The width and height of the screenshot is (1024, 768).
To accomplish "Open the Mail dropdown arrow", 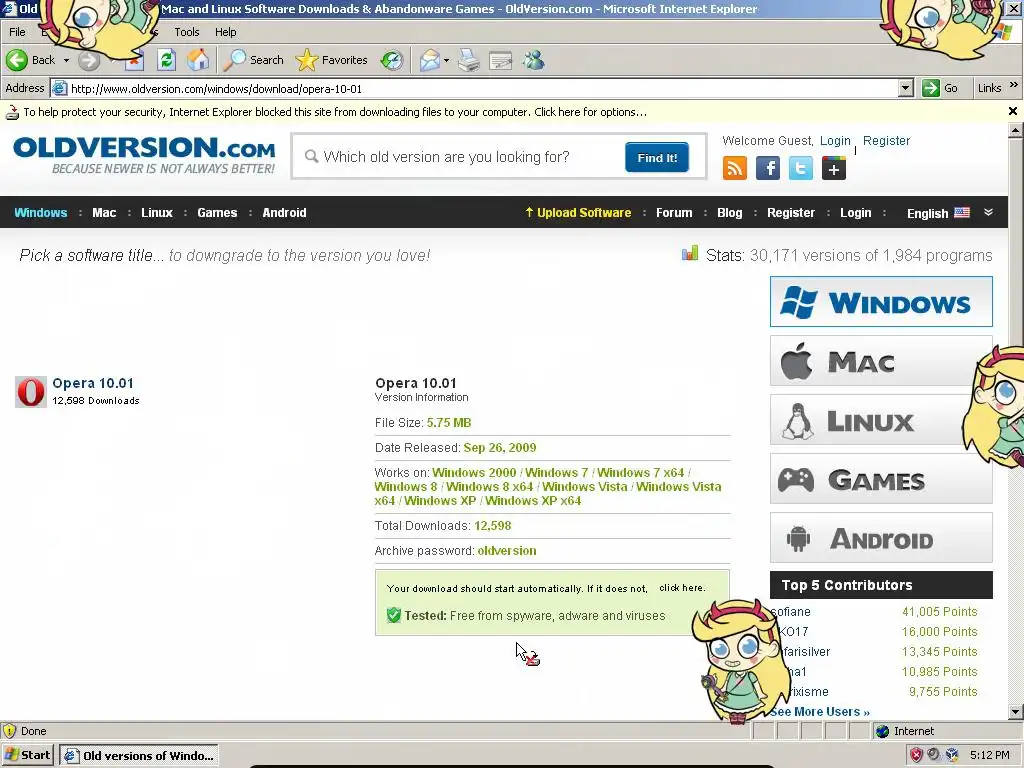I will pos(446,60).
